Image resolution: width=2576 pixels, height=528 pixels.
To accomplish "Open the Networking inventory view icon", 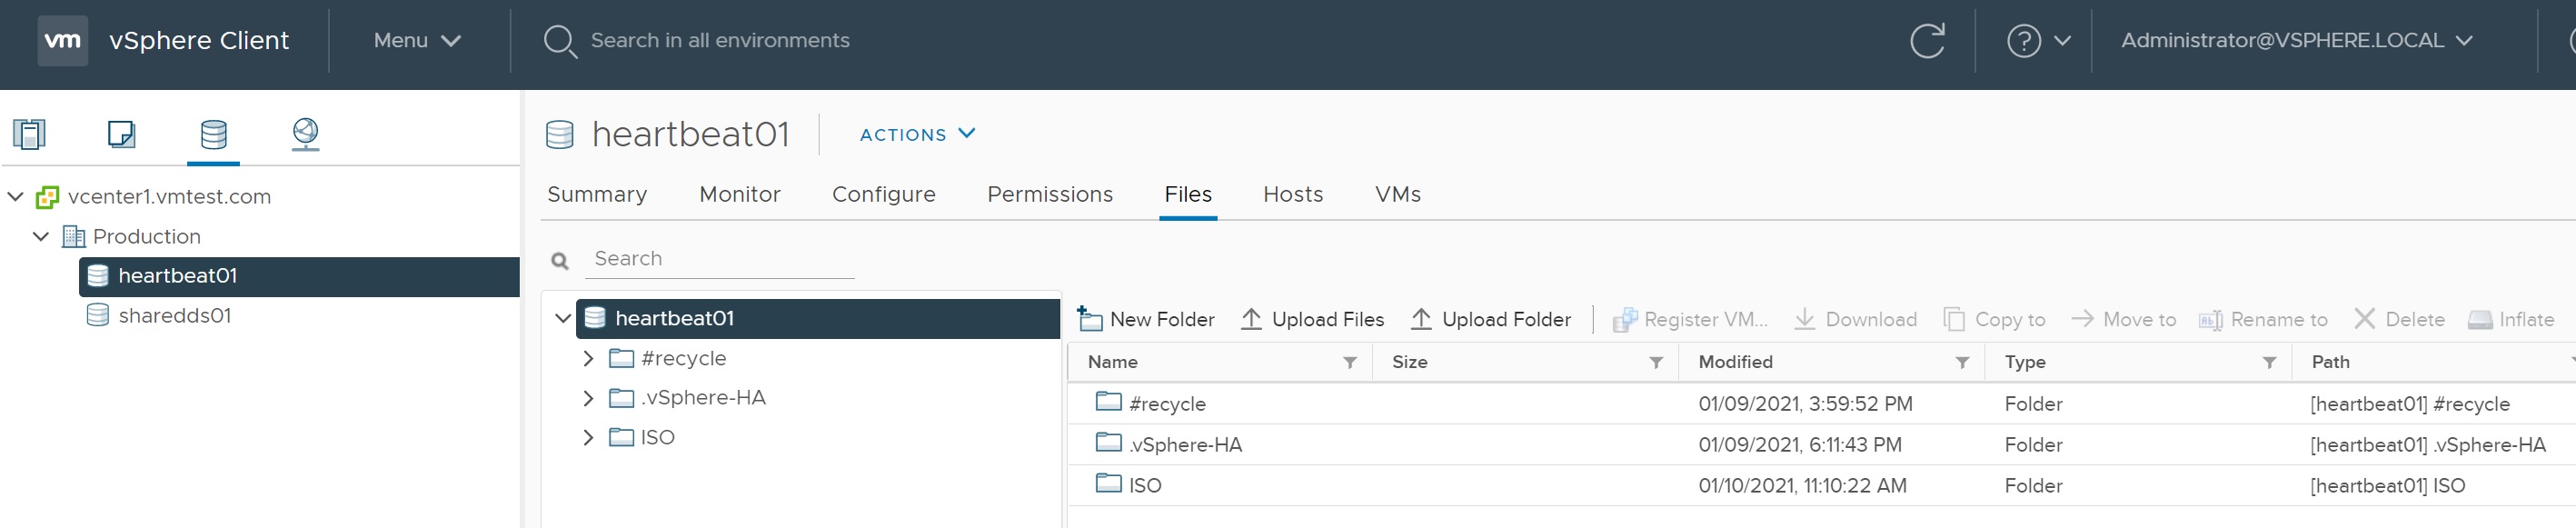I will click(305, 133).
